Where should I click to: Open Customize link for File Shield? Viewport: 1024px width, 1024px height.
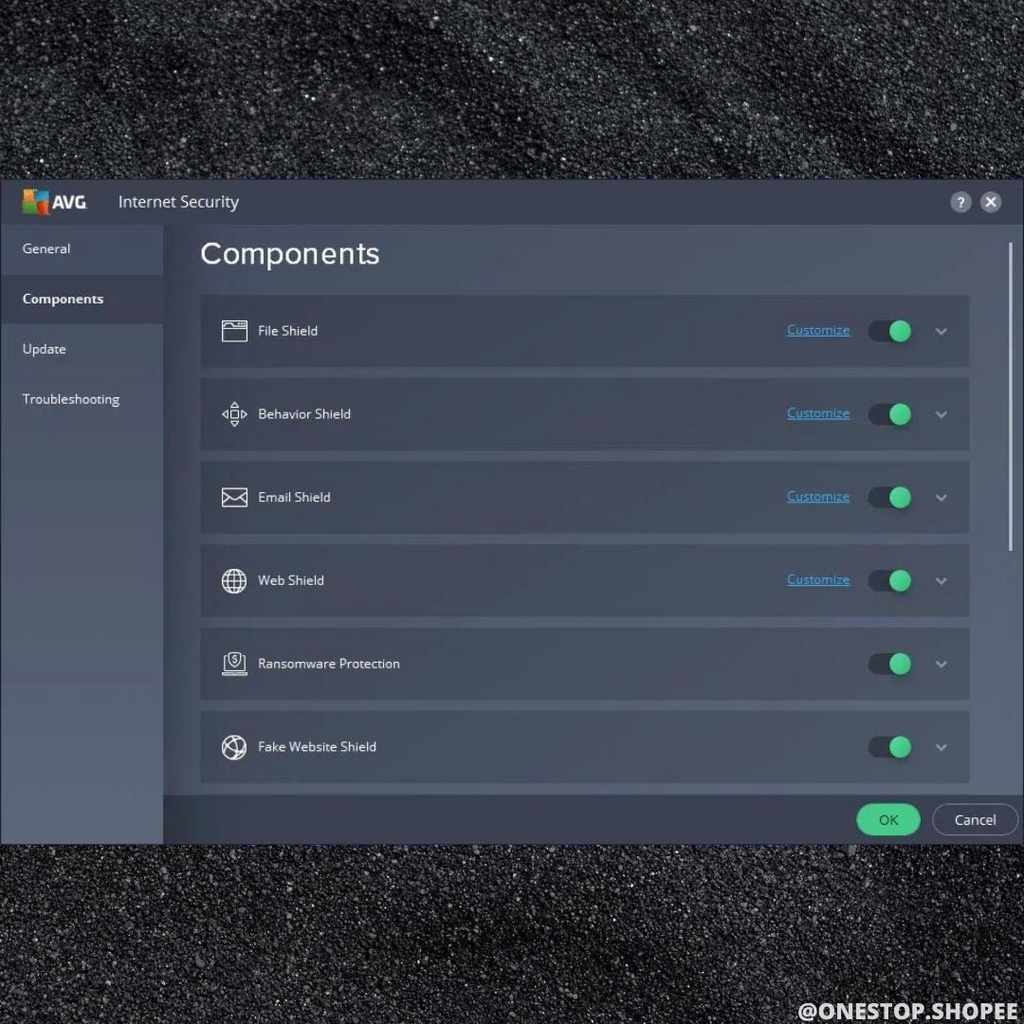[818, 330]
